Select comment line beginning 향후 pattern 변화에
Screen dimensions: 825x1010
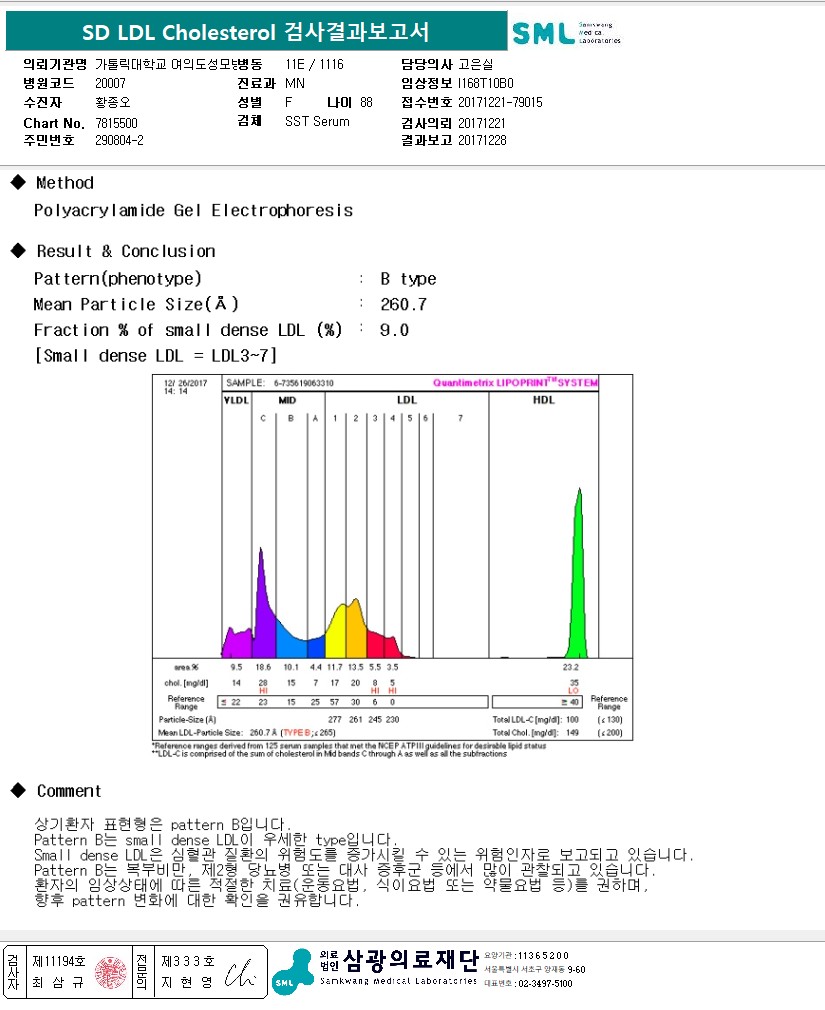(196, 900)
